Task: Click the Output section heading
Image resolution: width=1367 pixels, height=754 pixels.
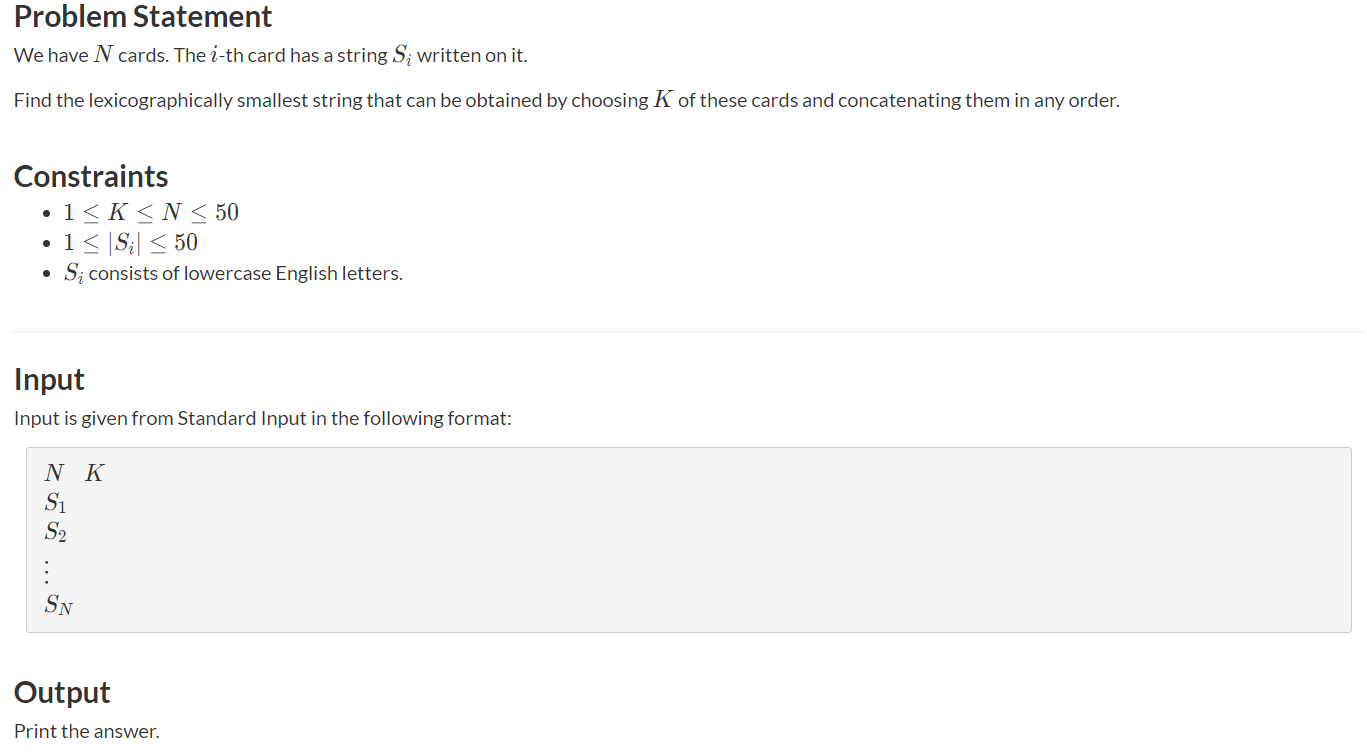Action: pyautogui.click(x=62, y=693)
